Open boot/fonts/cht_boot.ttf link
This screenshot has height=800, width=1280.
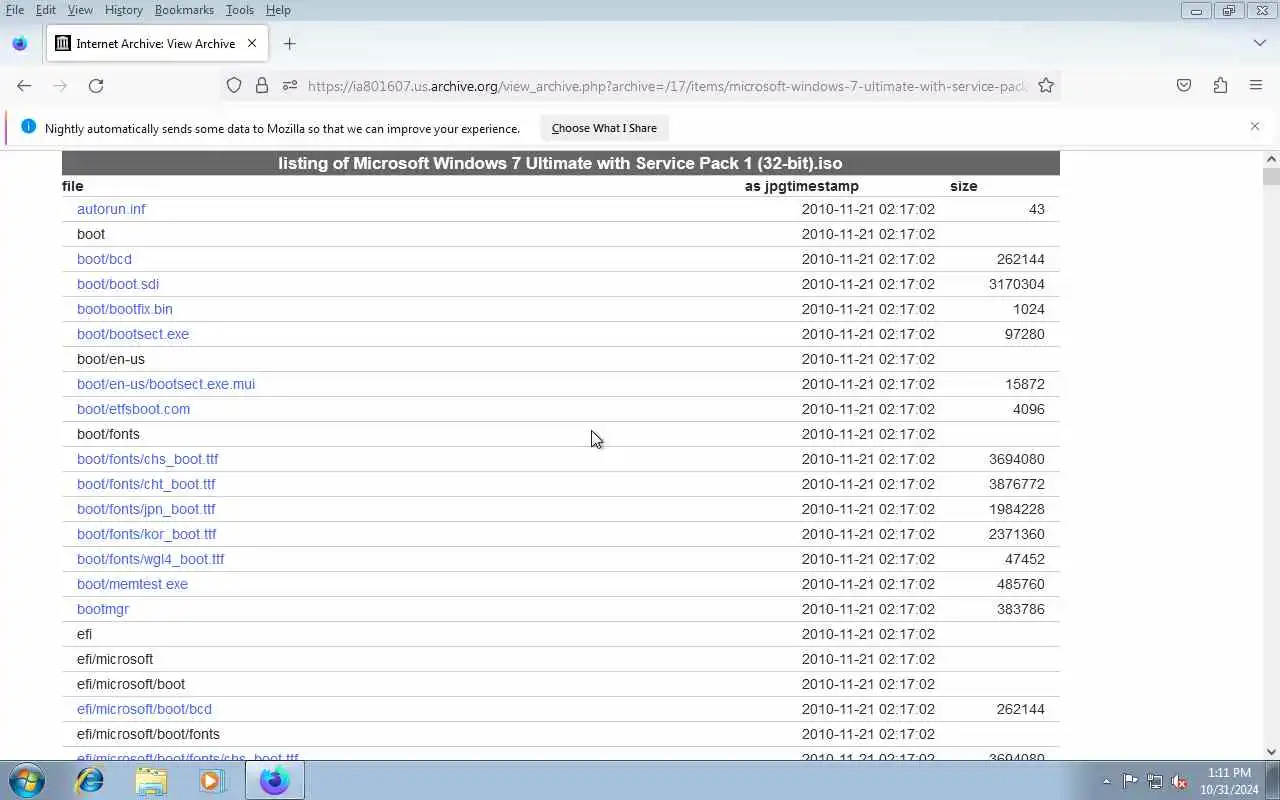click(146, 484)
